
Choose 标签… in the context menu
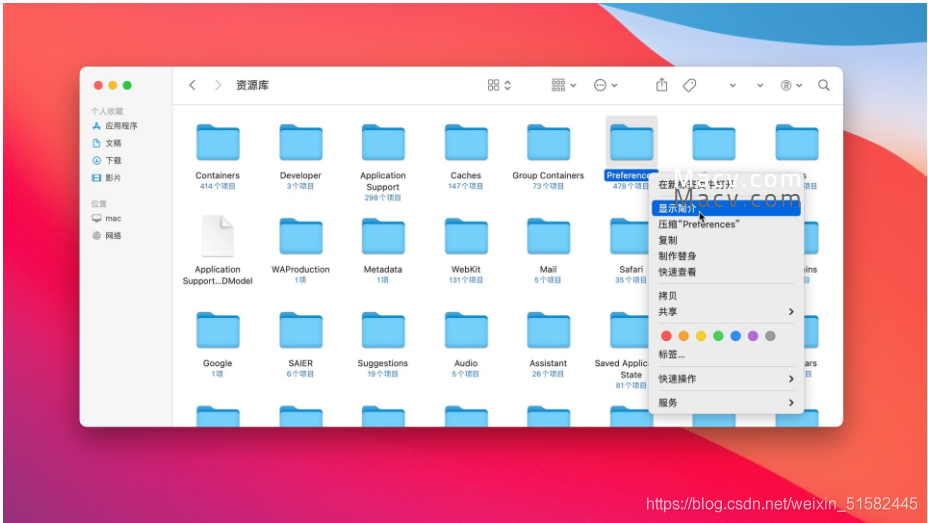point(726,354)
